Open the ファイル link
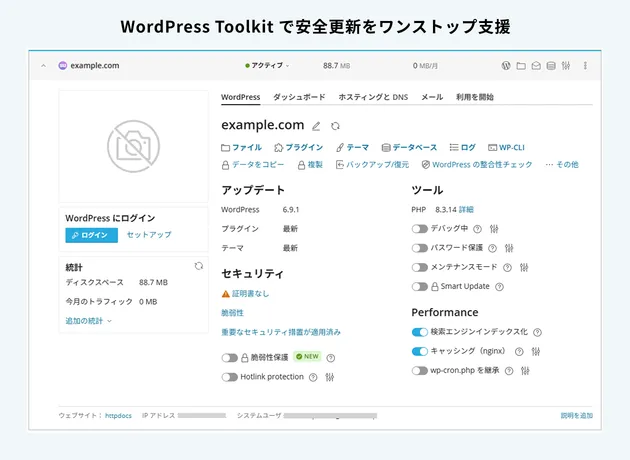The image size is (630, 460). click(x=241, y=147)
